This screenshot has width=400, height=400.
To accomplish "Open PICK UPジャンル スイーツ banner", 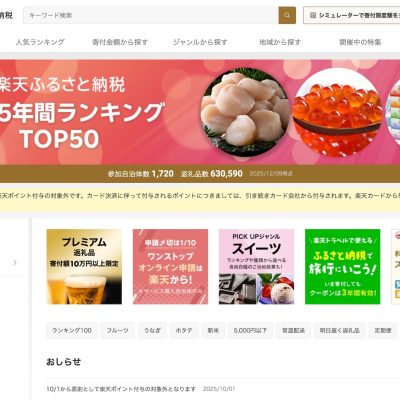I will [256, 267].
